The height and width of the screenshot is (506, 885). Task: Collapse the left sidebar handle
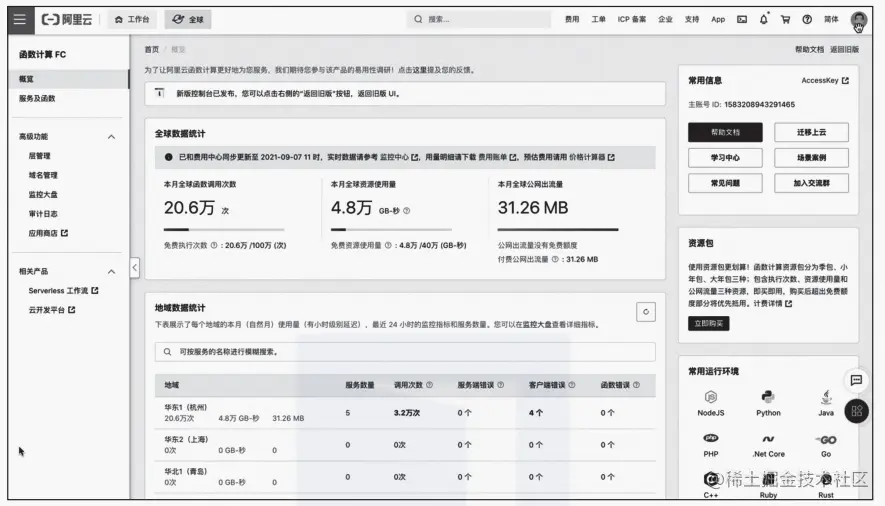click(134, 267)
